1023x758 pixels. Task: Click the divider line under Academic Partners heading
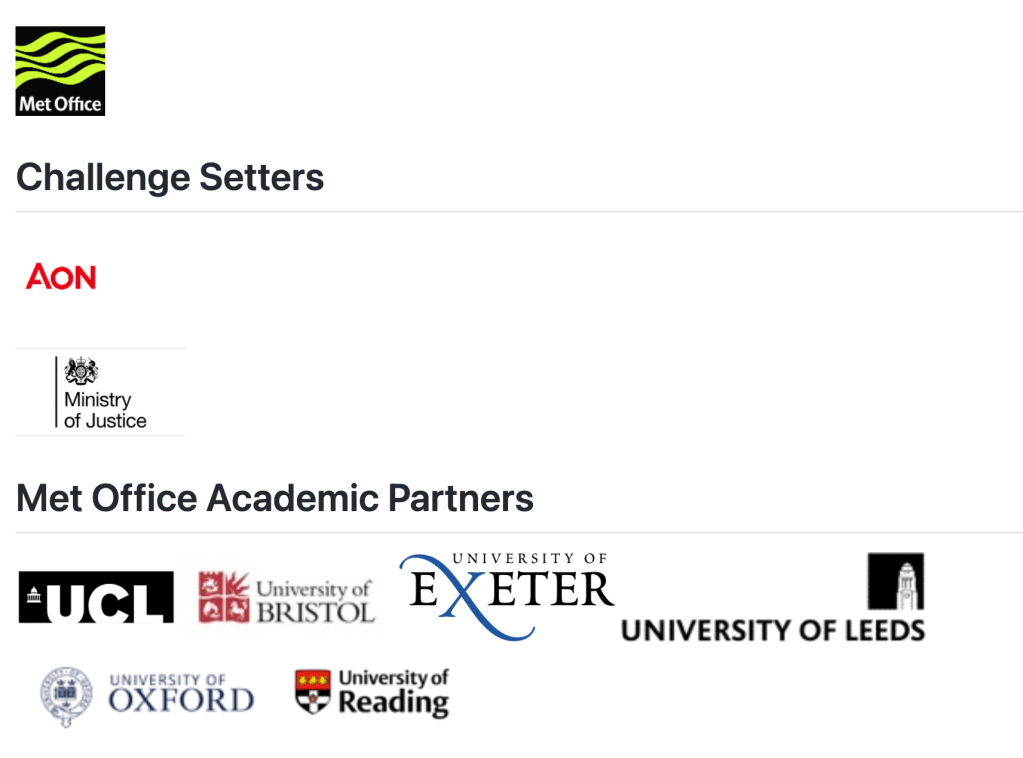[519, 533]
